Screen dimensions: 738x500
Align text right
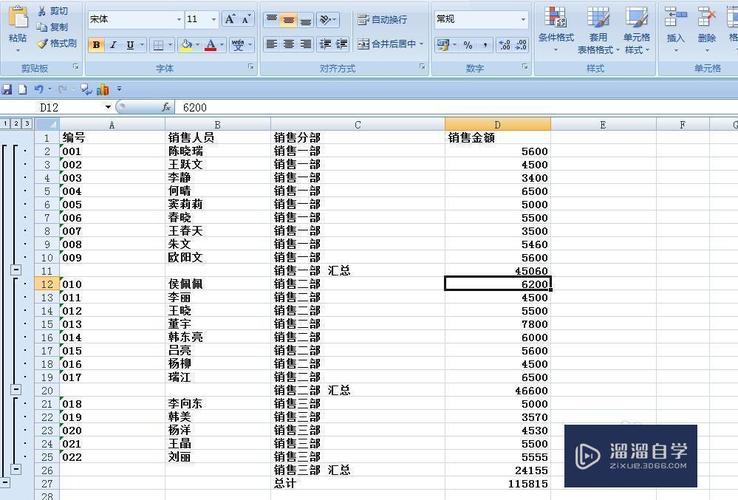click(x=305, y=44)
